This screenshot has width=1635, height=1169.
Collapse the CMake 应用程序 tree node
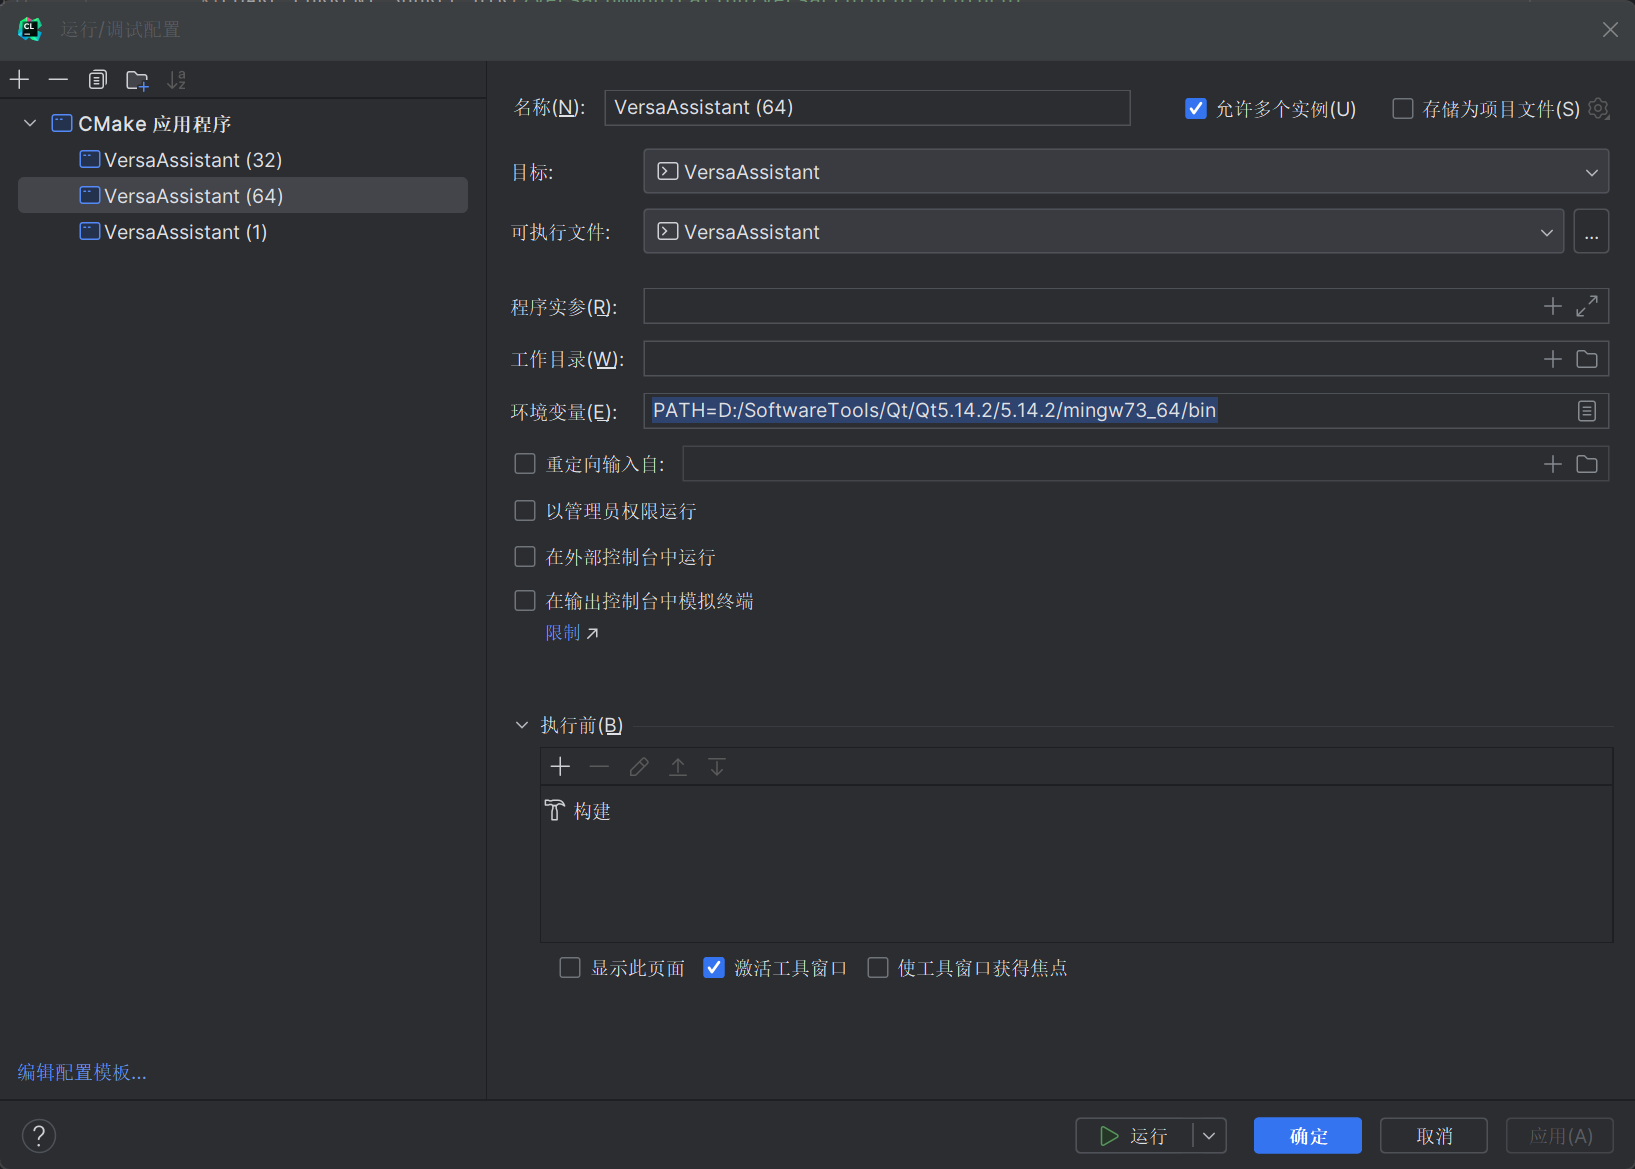(x=30, y=123)
